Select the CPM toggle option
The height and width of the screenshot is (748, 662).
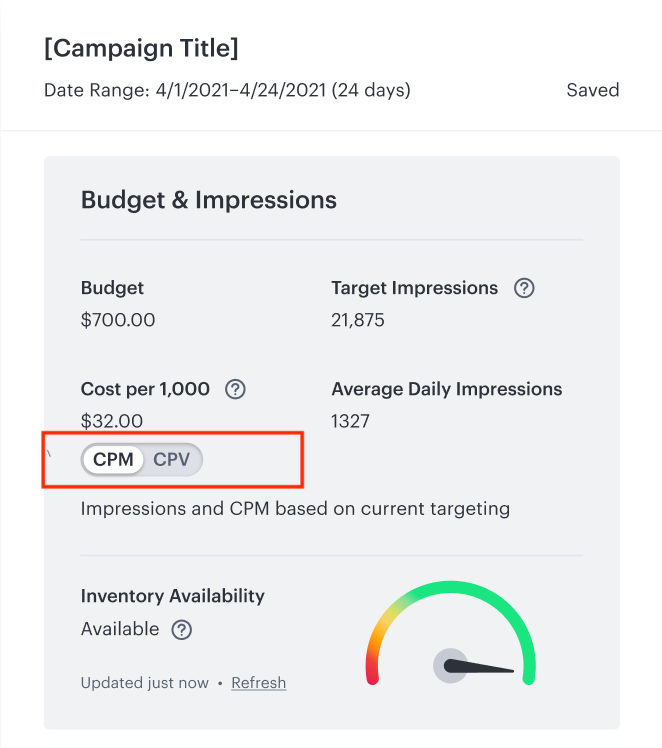point(113,459)
